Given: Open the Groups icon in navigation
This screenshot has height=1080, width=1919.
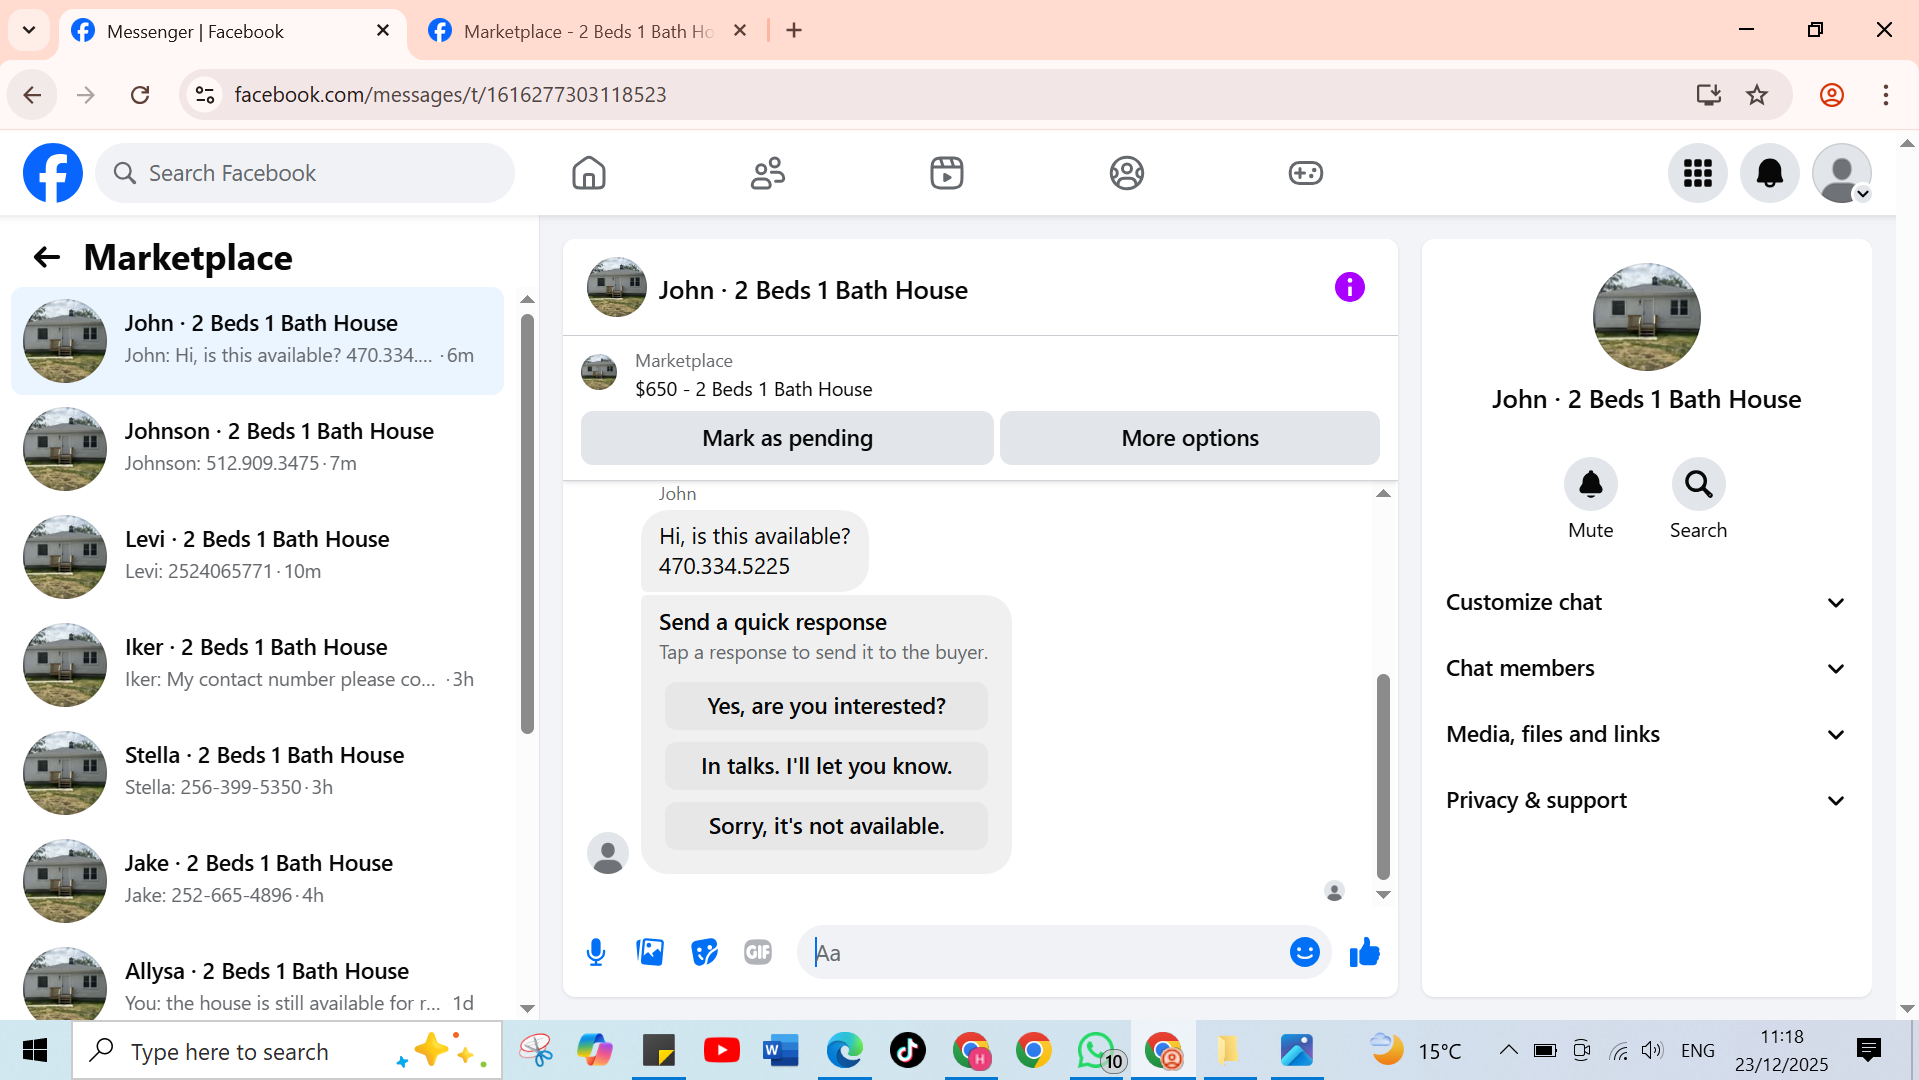Looking at the screenshot, I should coord(1127,173).
